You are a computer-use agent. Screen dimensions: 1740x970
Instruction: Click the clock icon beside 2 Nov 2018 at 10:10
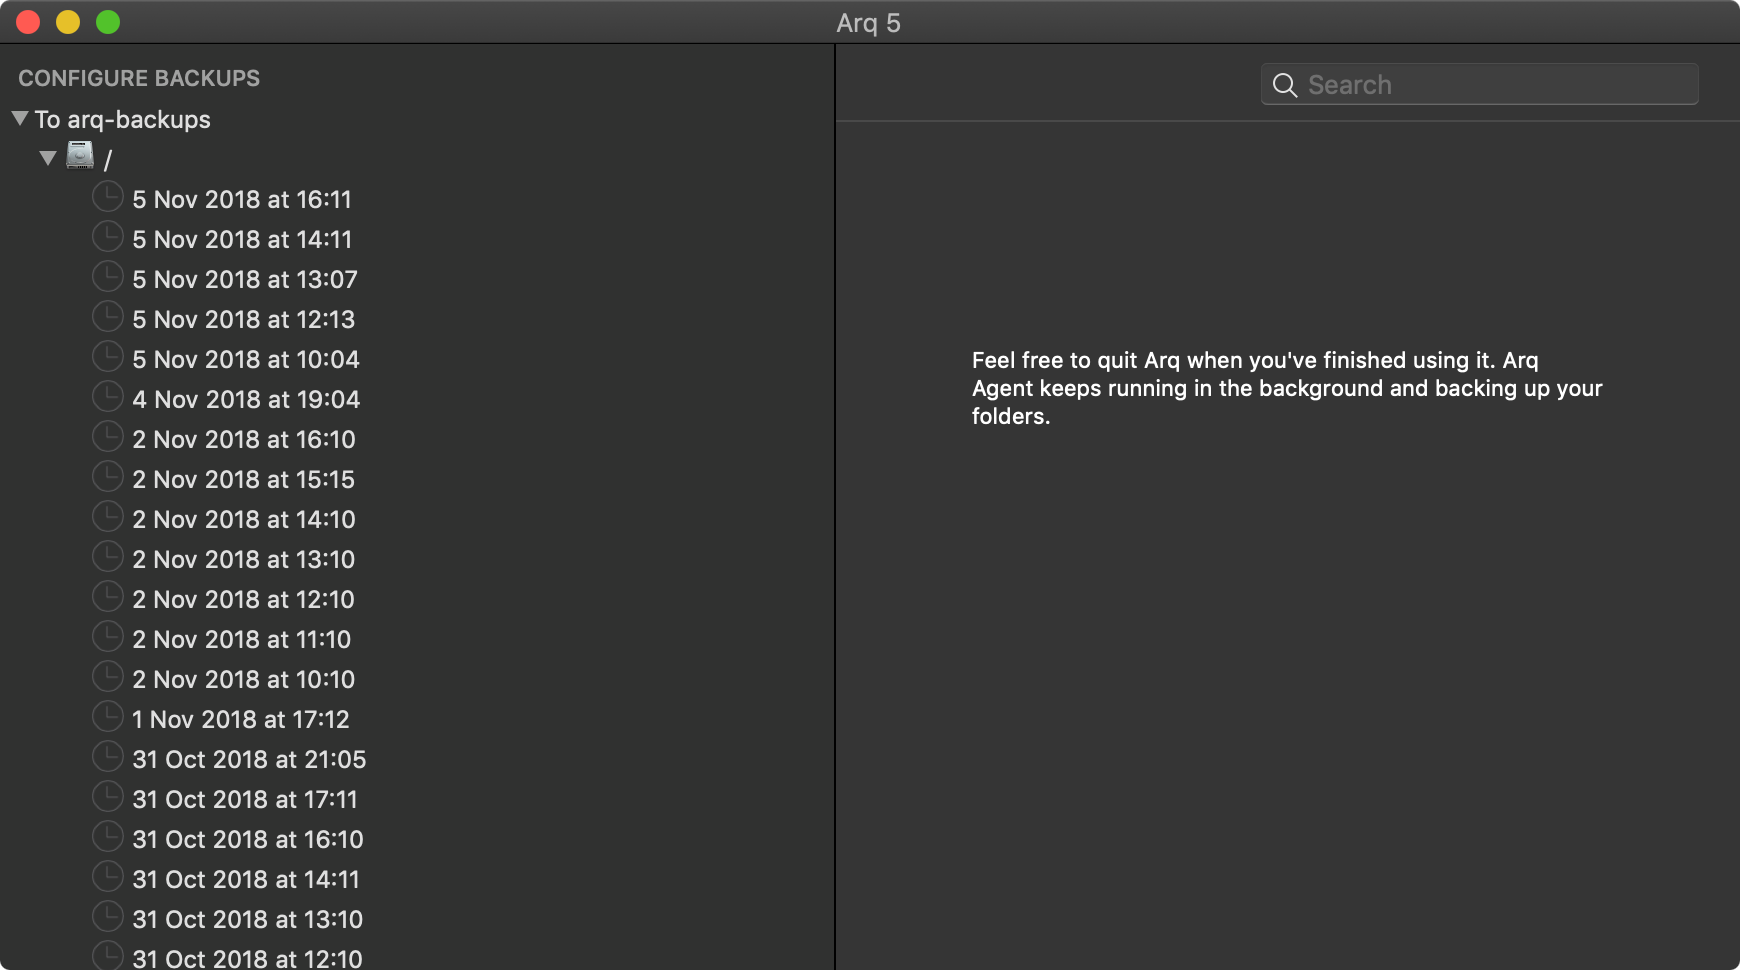pyautogui.click(x=108, y=677)
